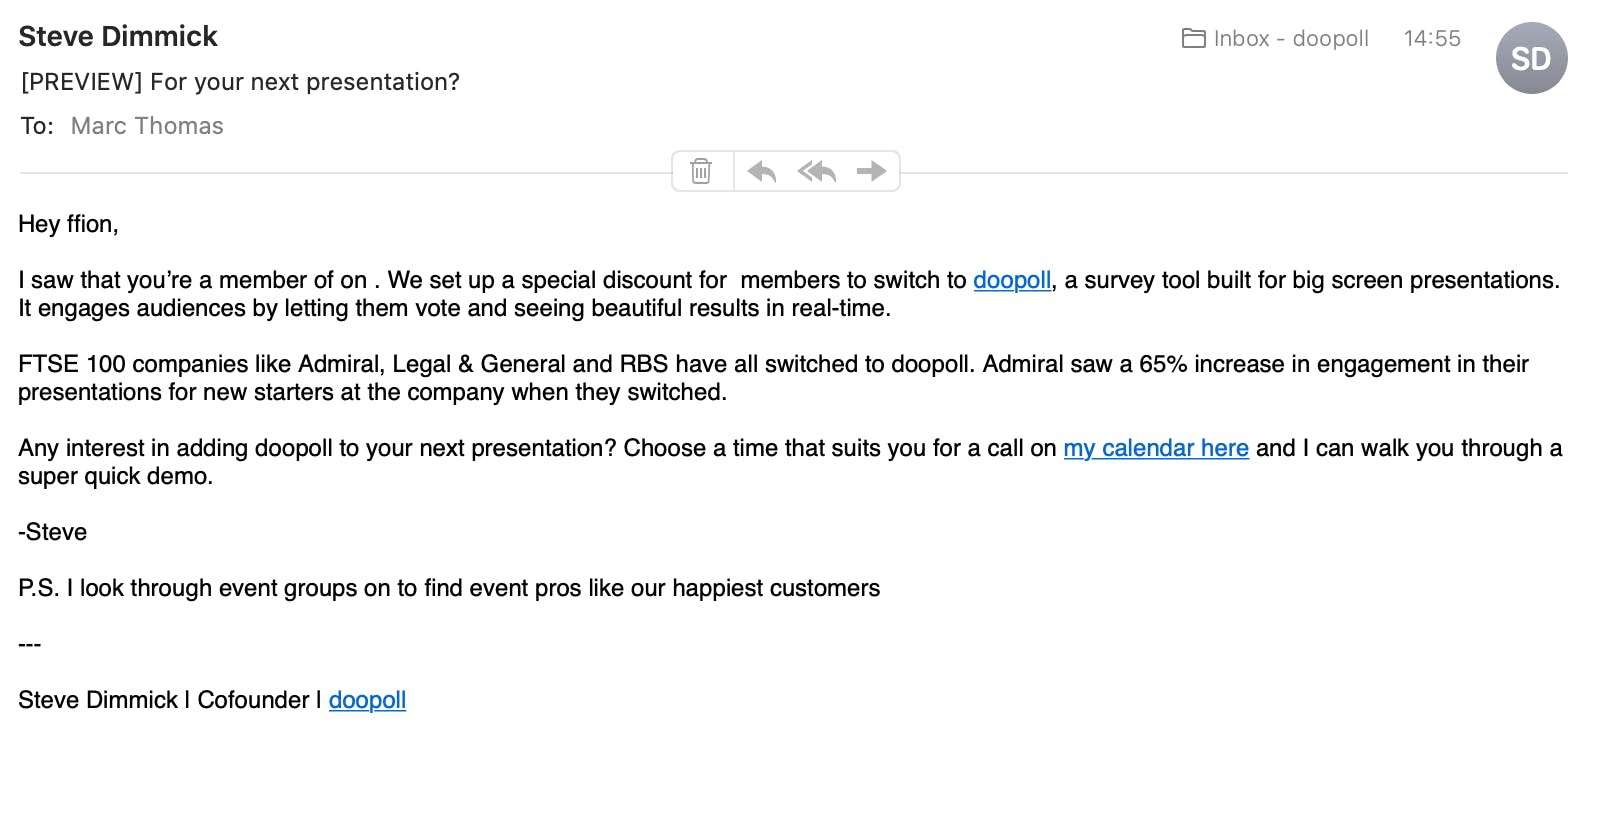Viewport: 1602px width, 818px height.
Task: Open the "my calendar here" link
Action: [x=1156, y=448]
